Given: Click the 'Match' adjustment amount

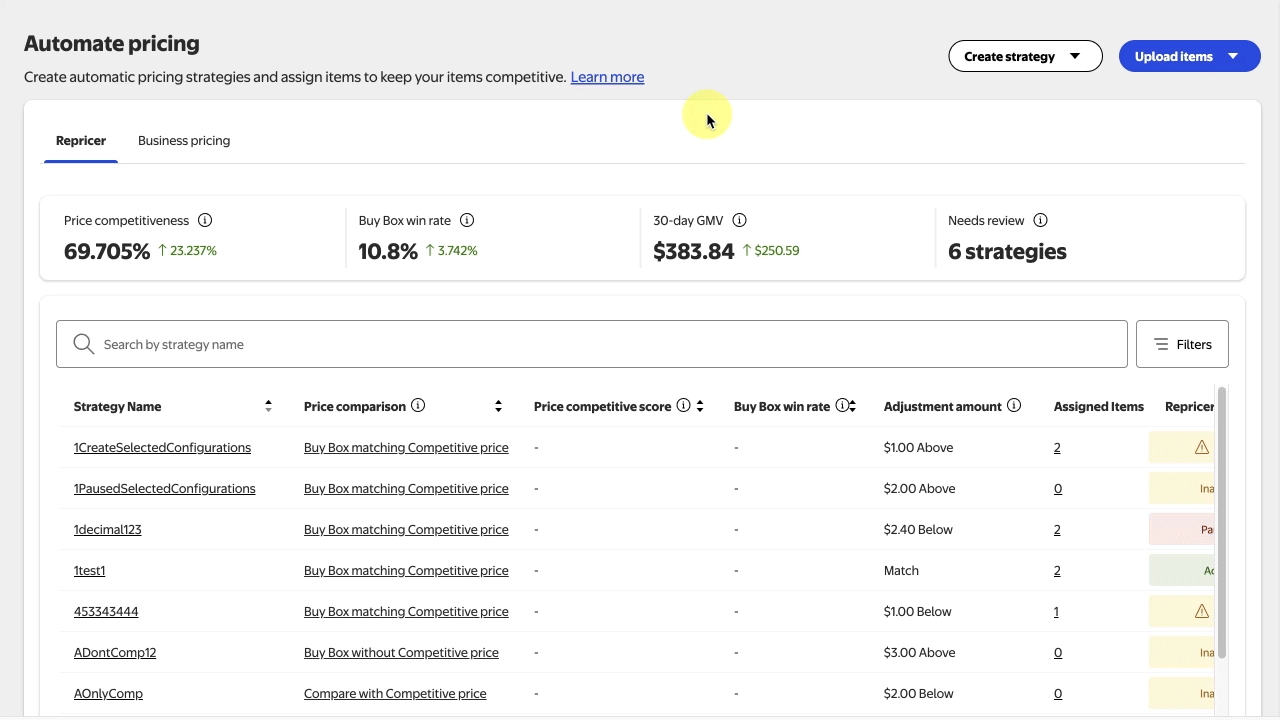Looking at the screenshot, I should [901, 570].
